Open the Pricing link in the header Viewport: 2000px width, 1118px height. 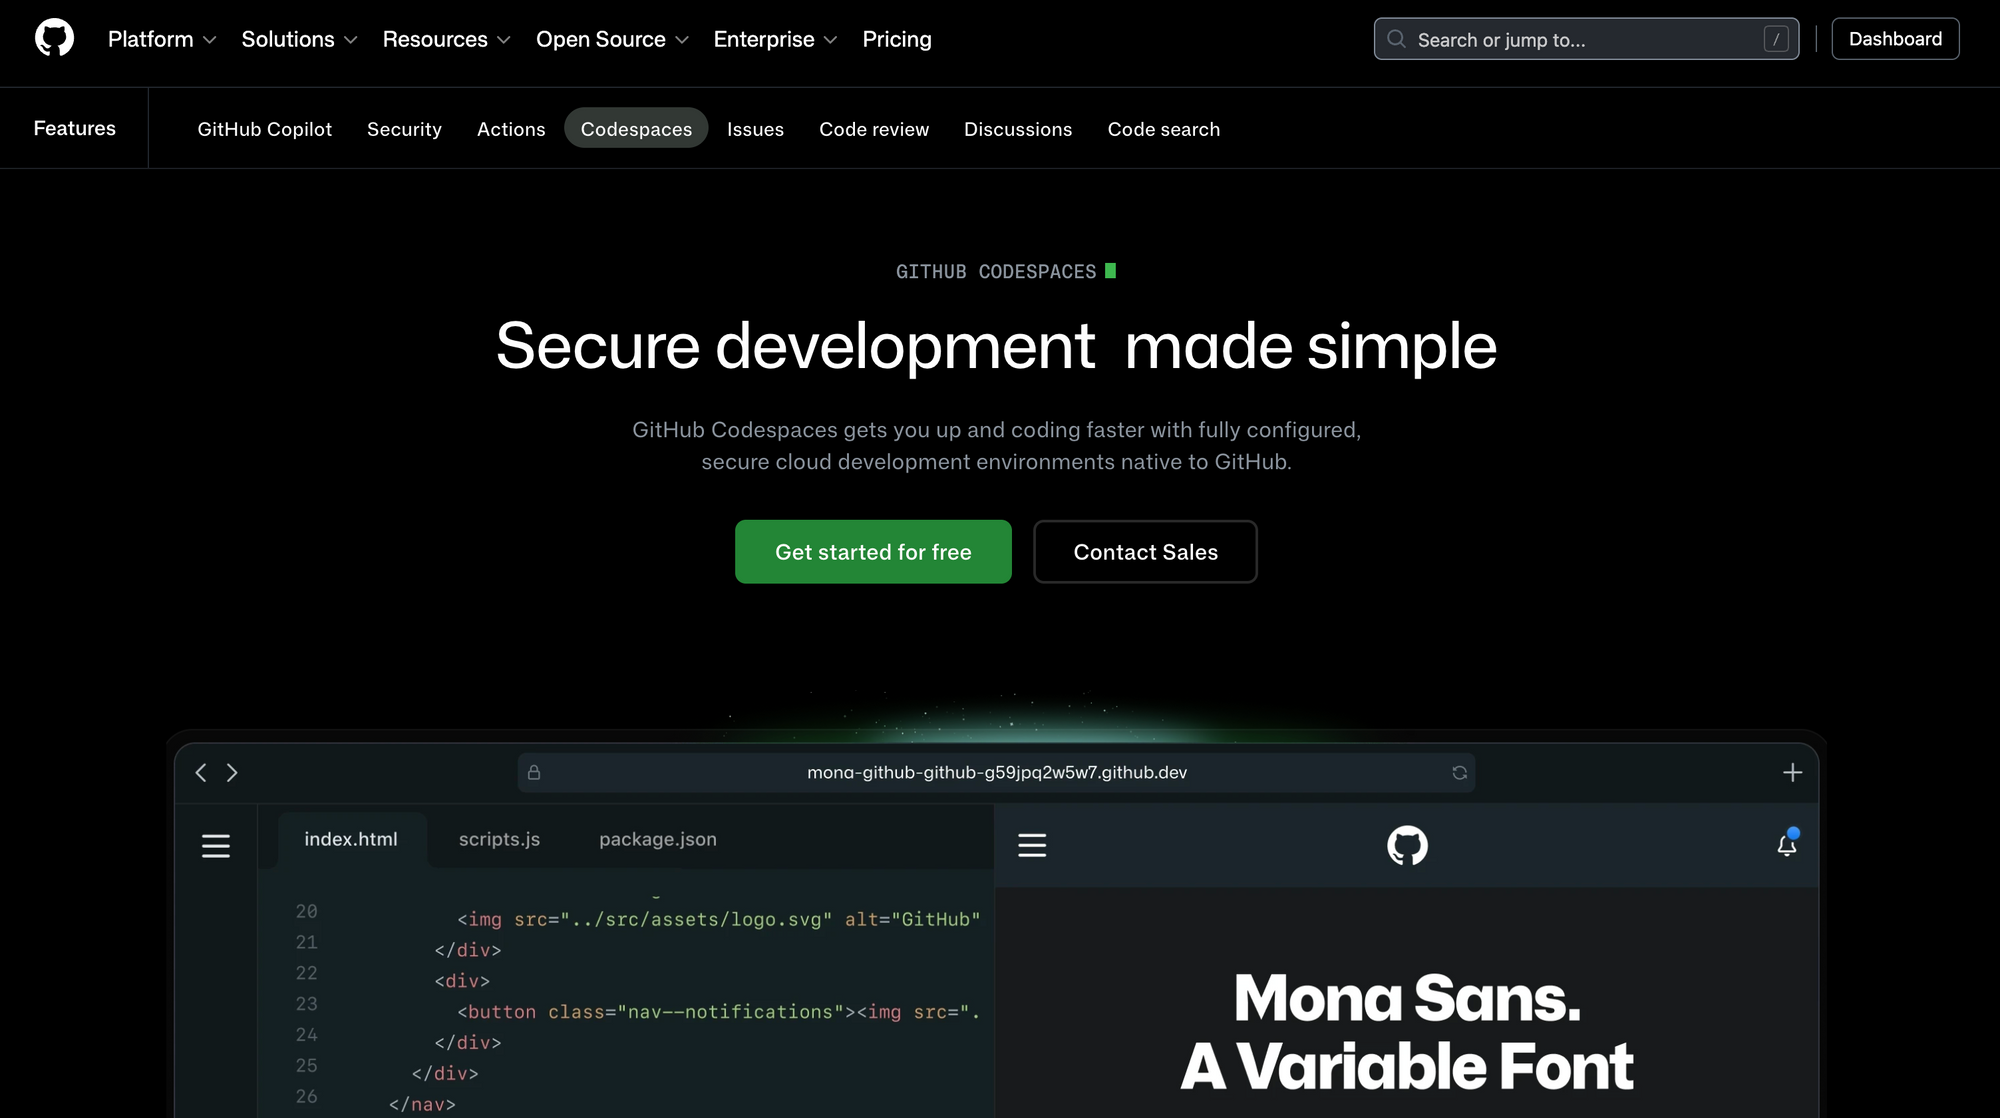click(896, 39)
